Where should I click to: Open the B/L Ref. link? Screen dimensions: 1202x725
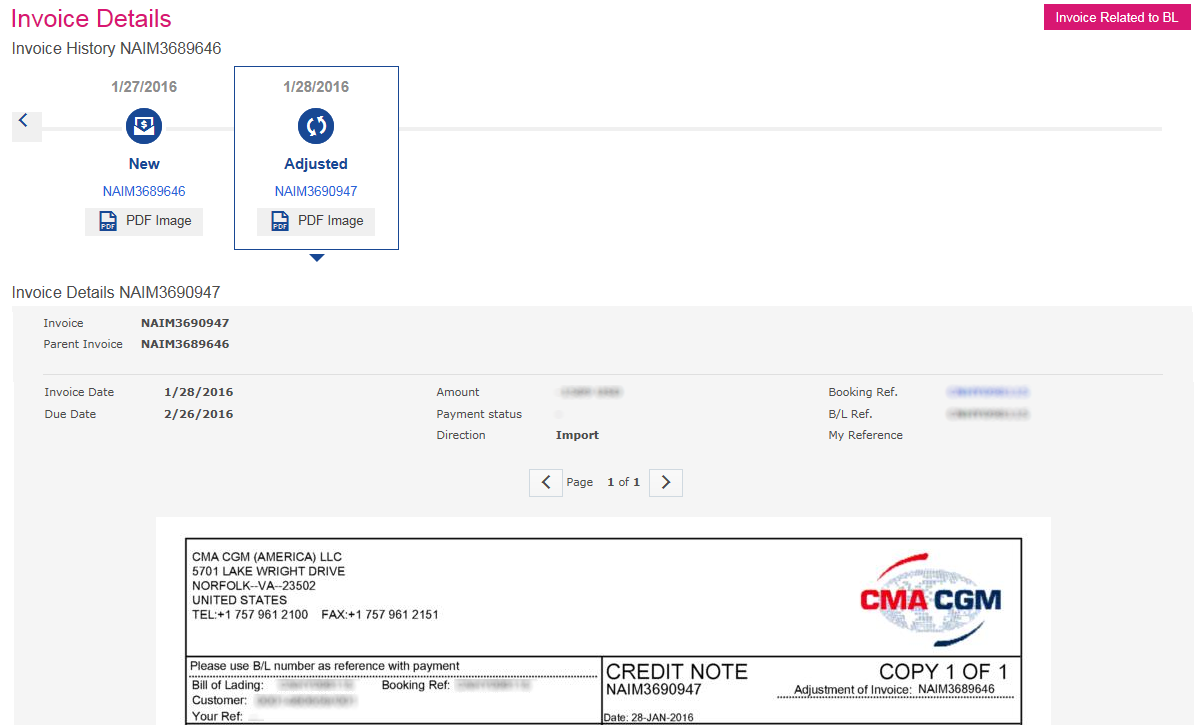point(990,413)
